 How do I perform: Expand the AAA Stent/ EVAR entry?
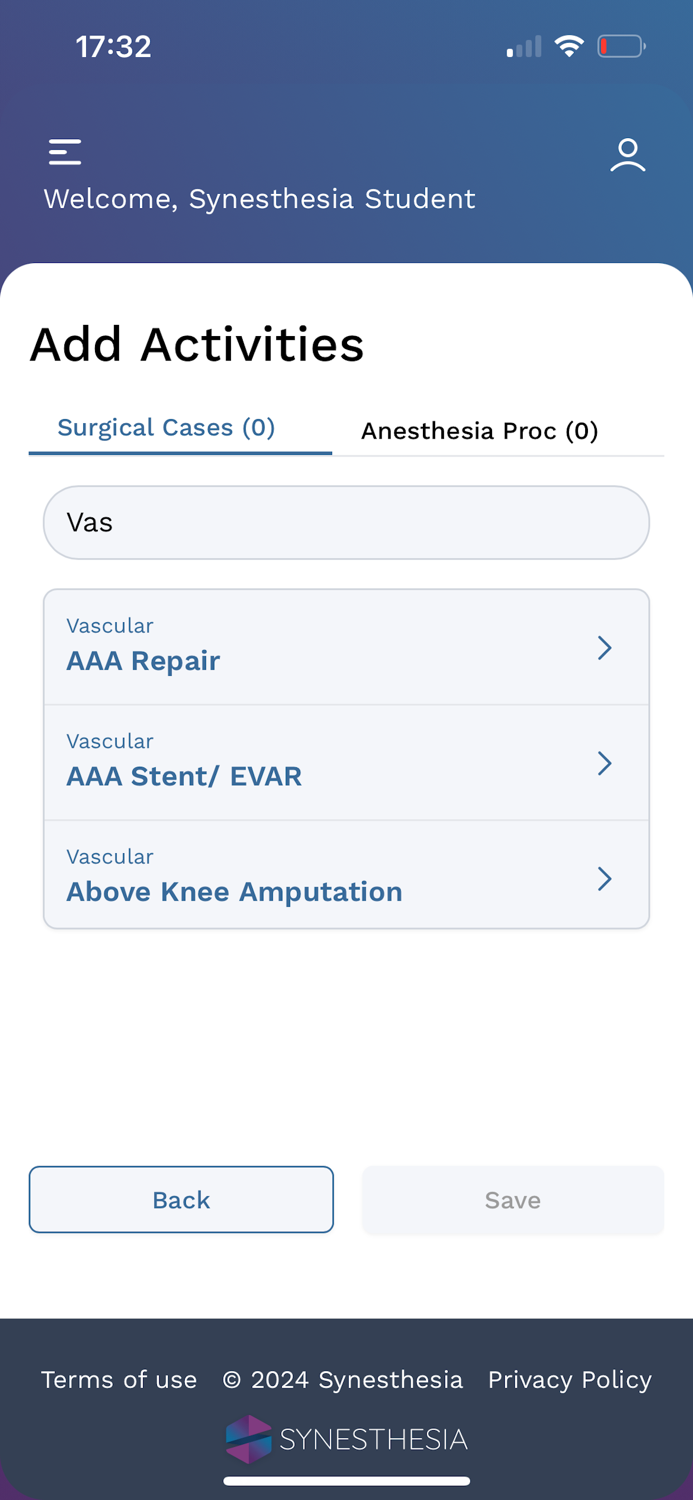point(605,763)
